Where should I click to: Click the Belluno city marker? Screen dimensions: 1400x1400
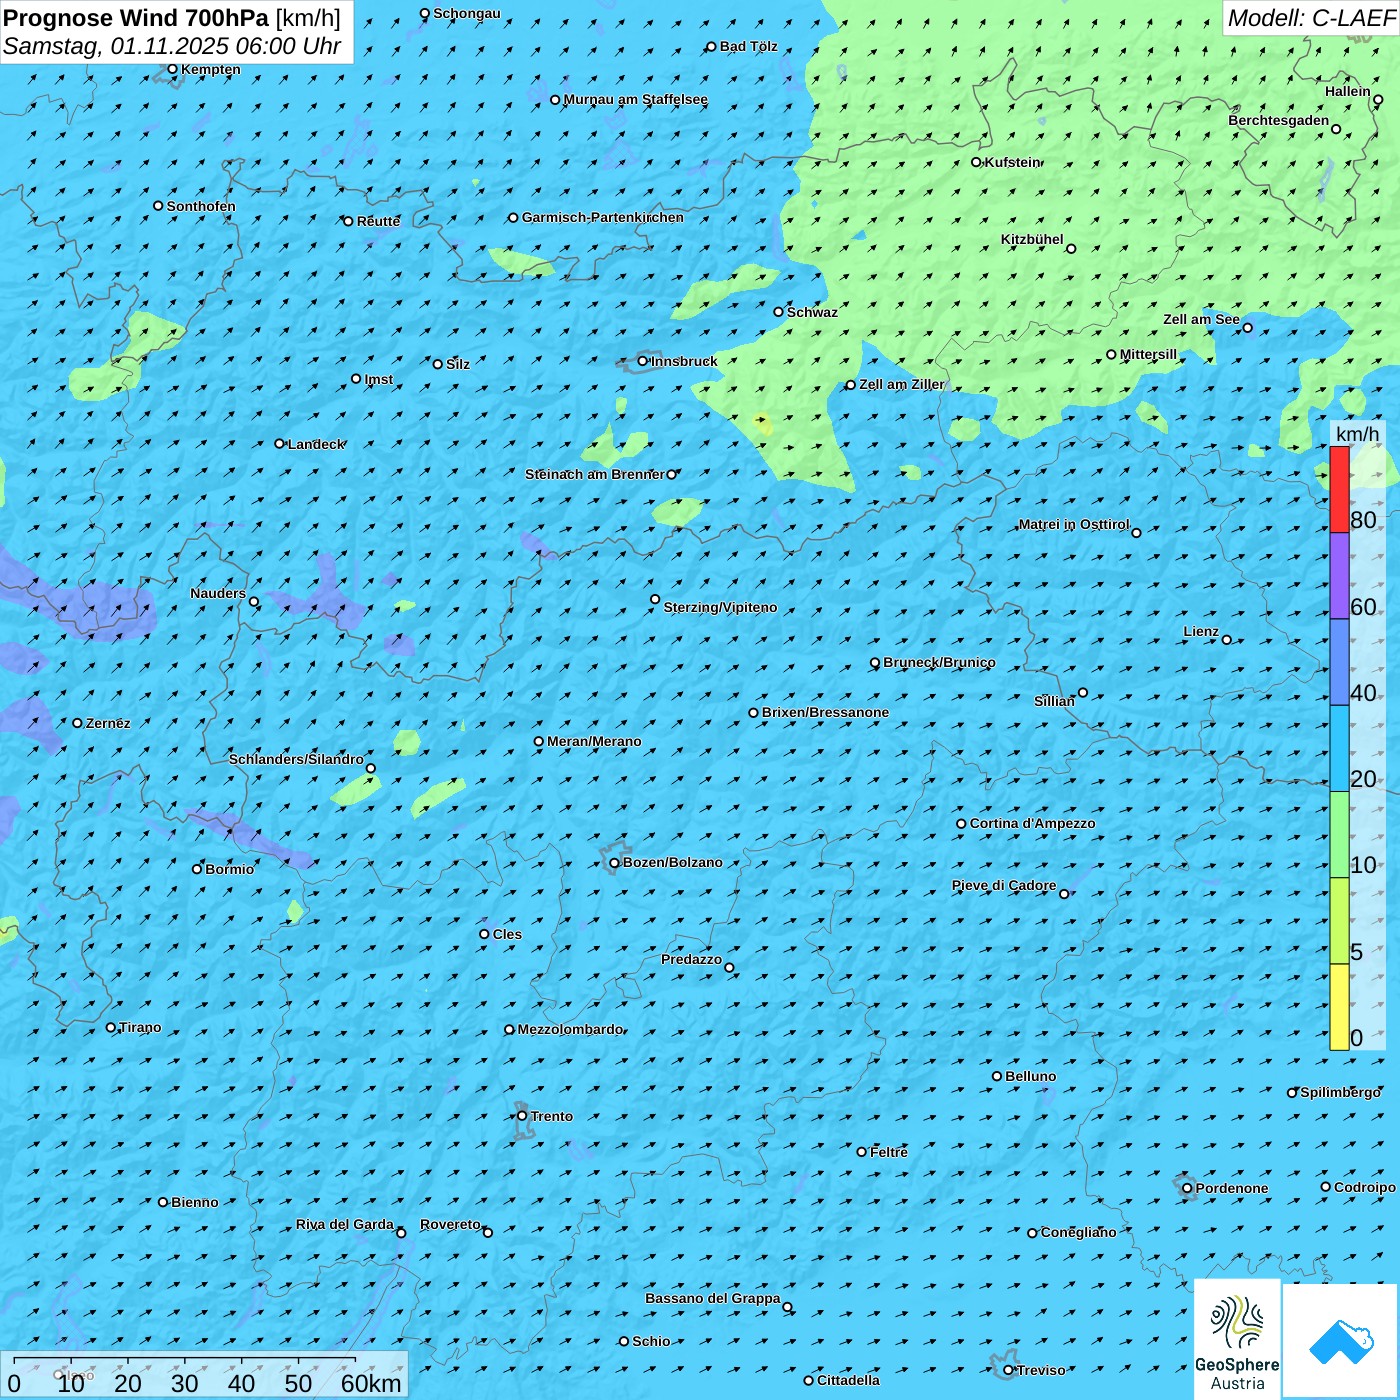[x=997, y=1076]
